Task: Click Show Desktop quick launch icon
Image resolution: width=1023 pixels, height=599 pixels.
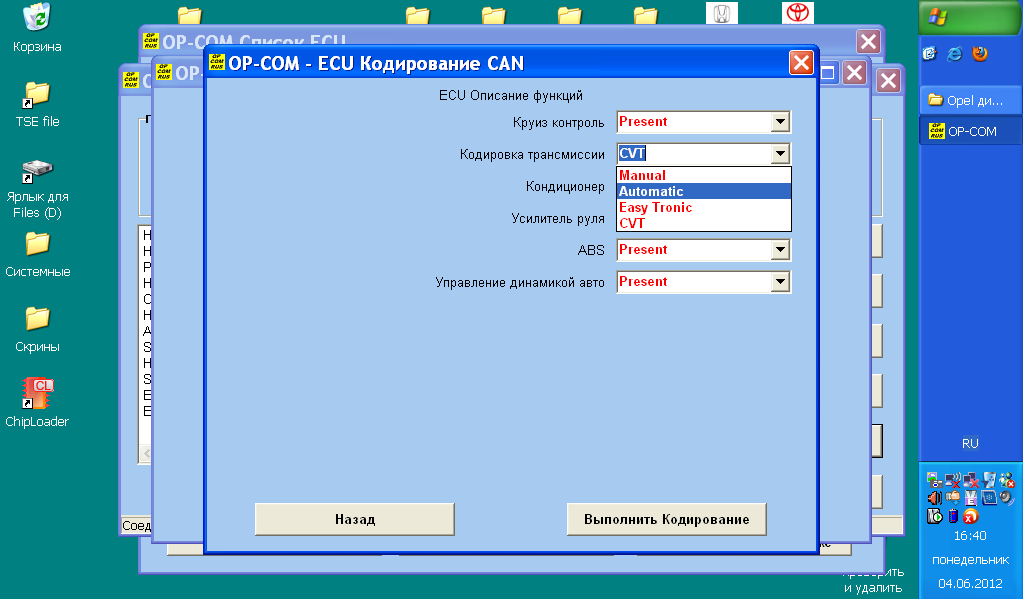Action: point(930,54)
